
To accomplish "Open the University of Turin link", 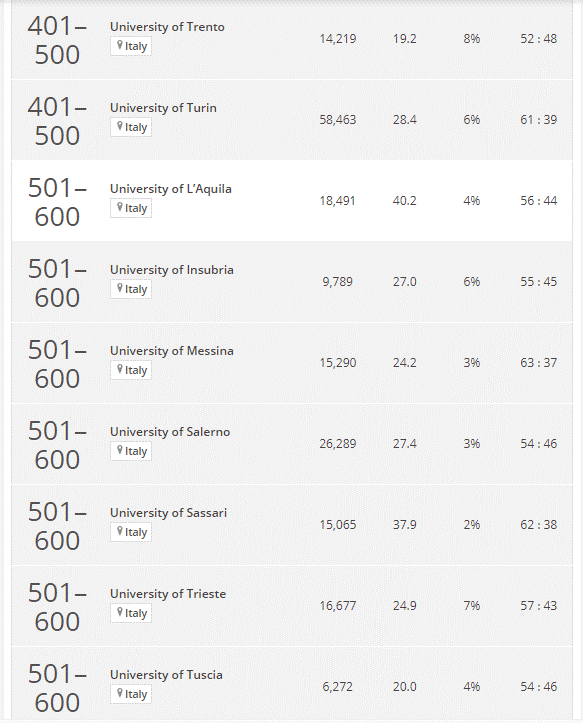I will point(163,108).
